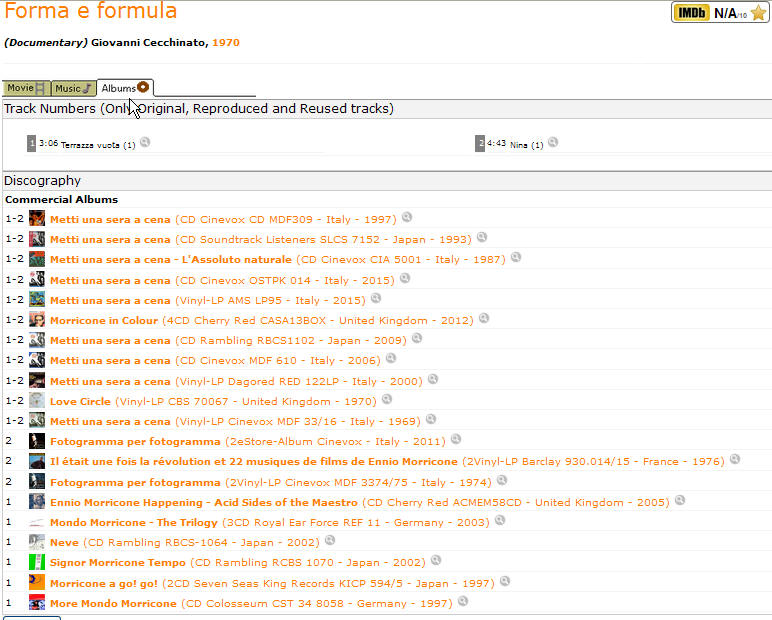Click magnifier icon after Neve row

click(330, 540)
